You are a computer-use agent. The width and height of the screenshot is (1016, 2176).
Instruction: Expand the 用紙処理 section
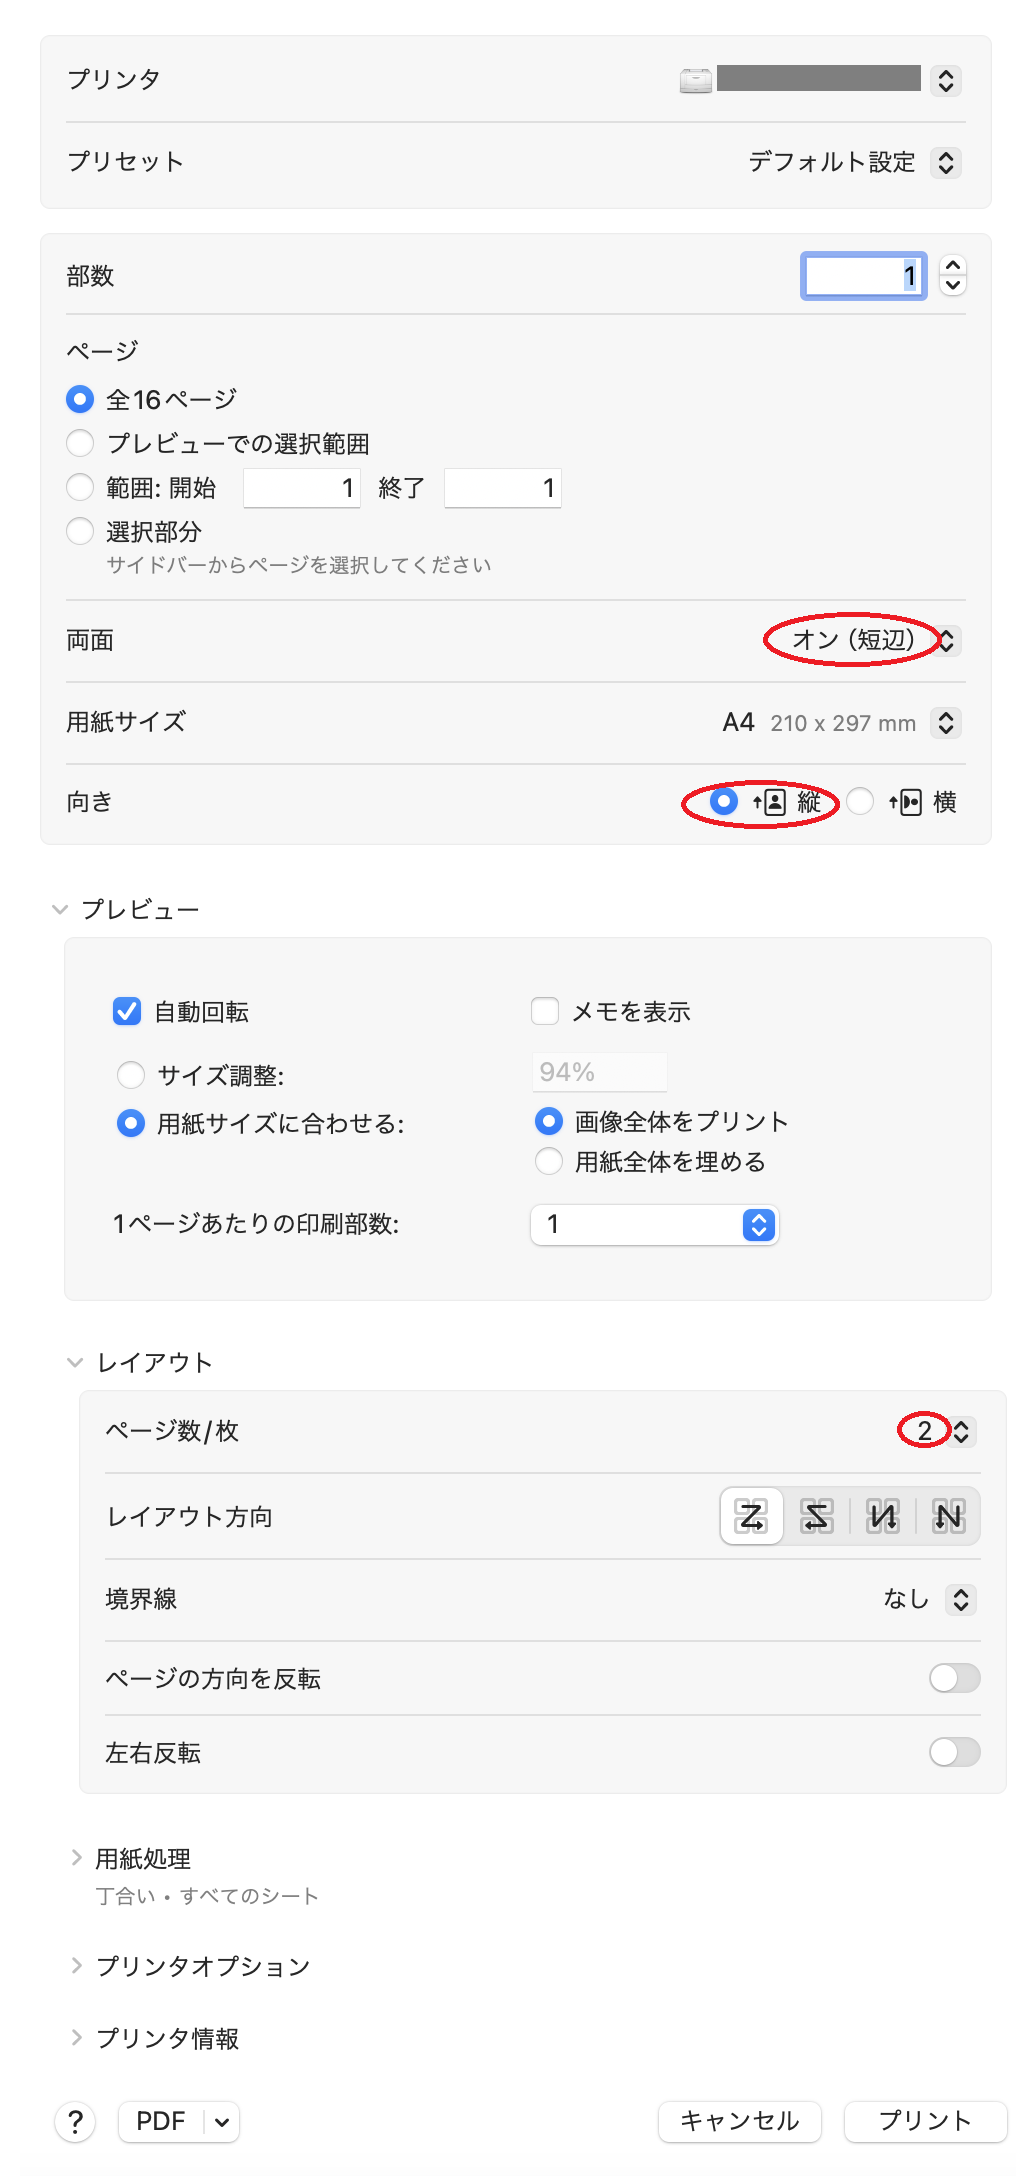tap(77, 1857)
